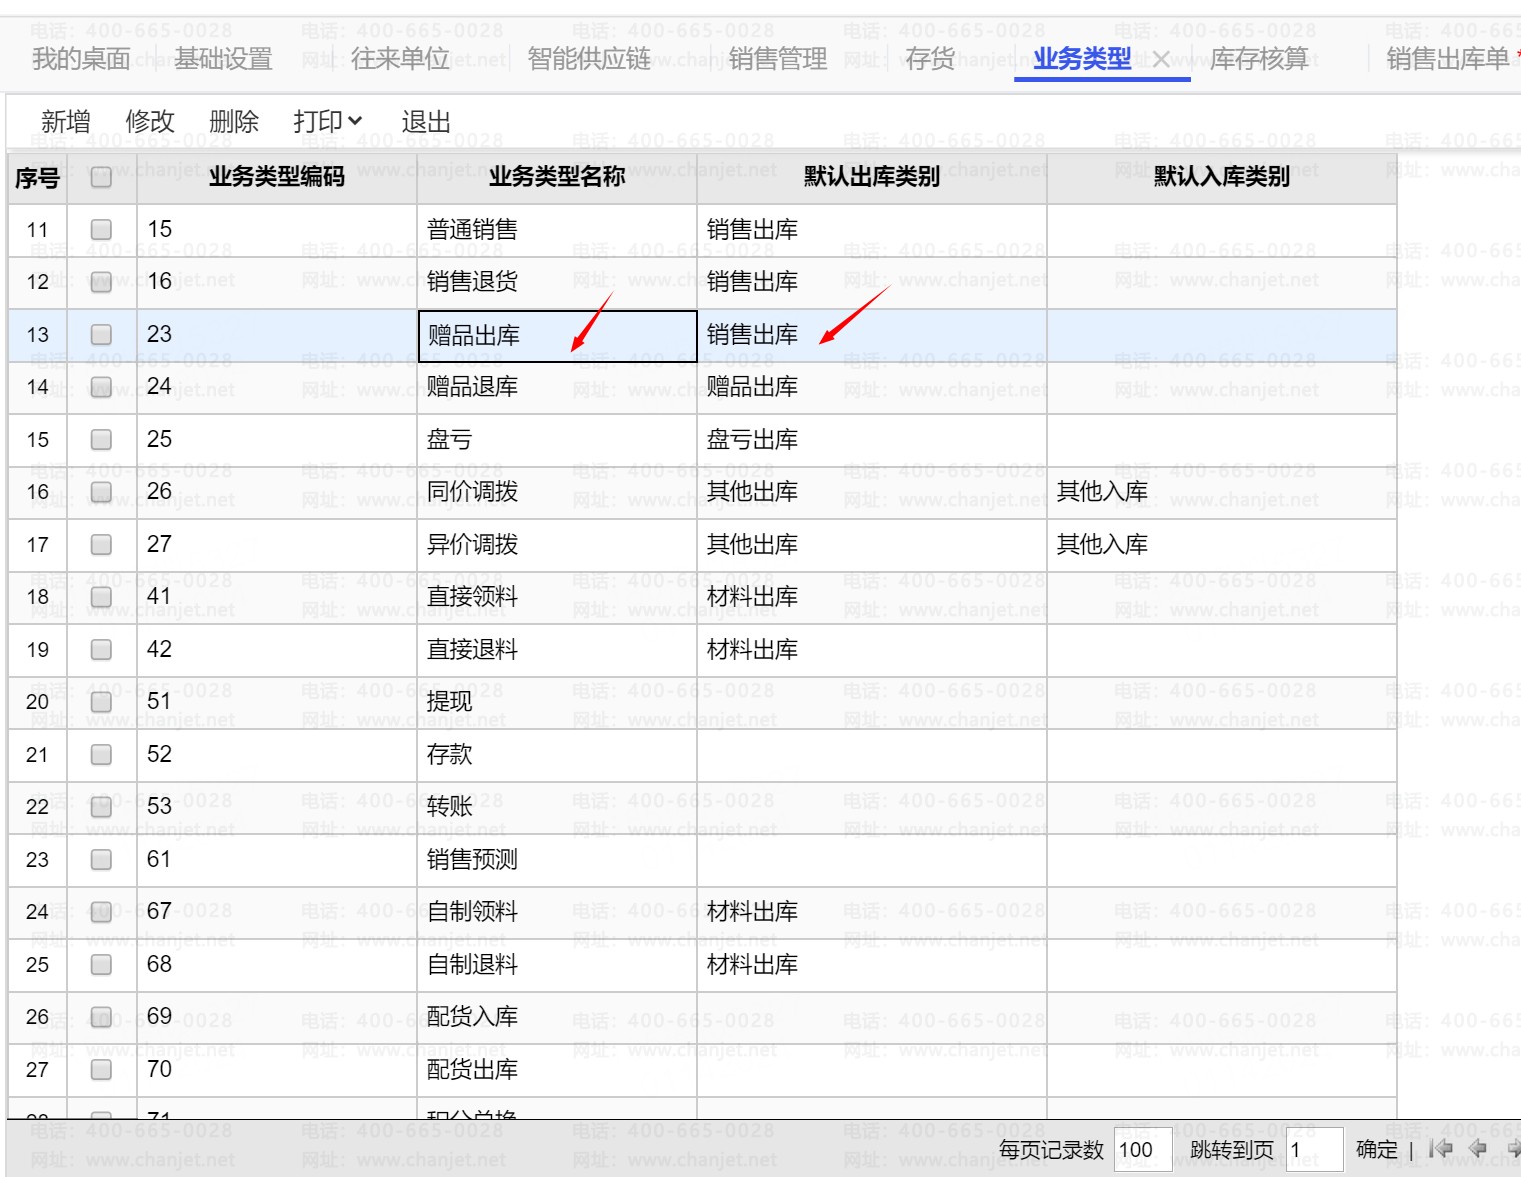Click the 业务类型编码 column header
This screenshot has height=1177, width=1521.
tap(276, 178)
